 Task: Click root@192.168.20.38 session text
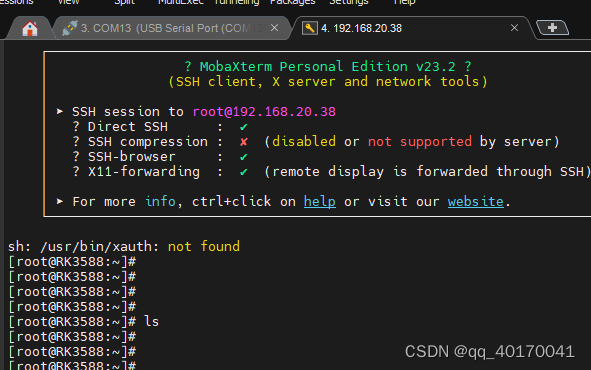pos(264,112)
